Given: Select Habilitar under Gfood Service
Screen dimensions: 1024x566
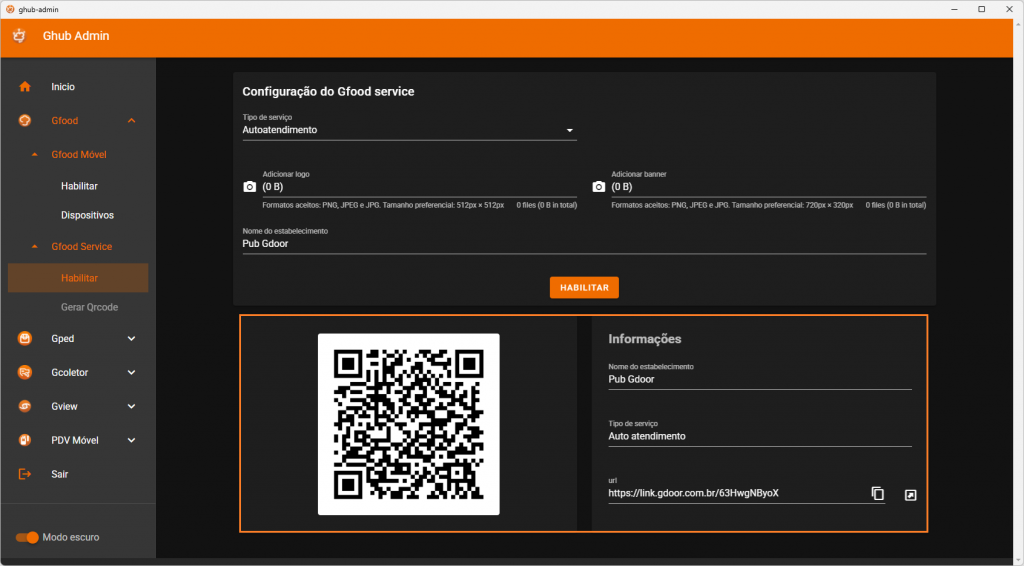Looking at the screenshot, I should (78, 278).
